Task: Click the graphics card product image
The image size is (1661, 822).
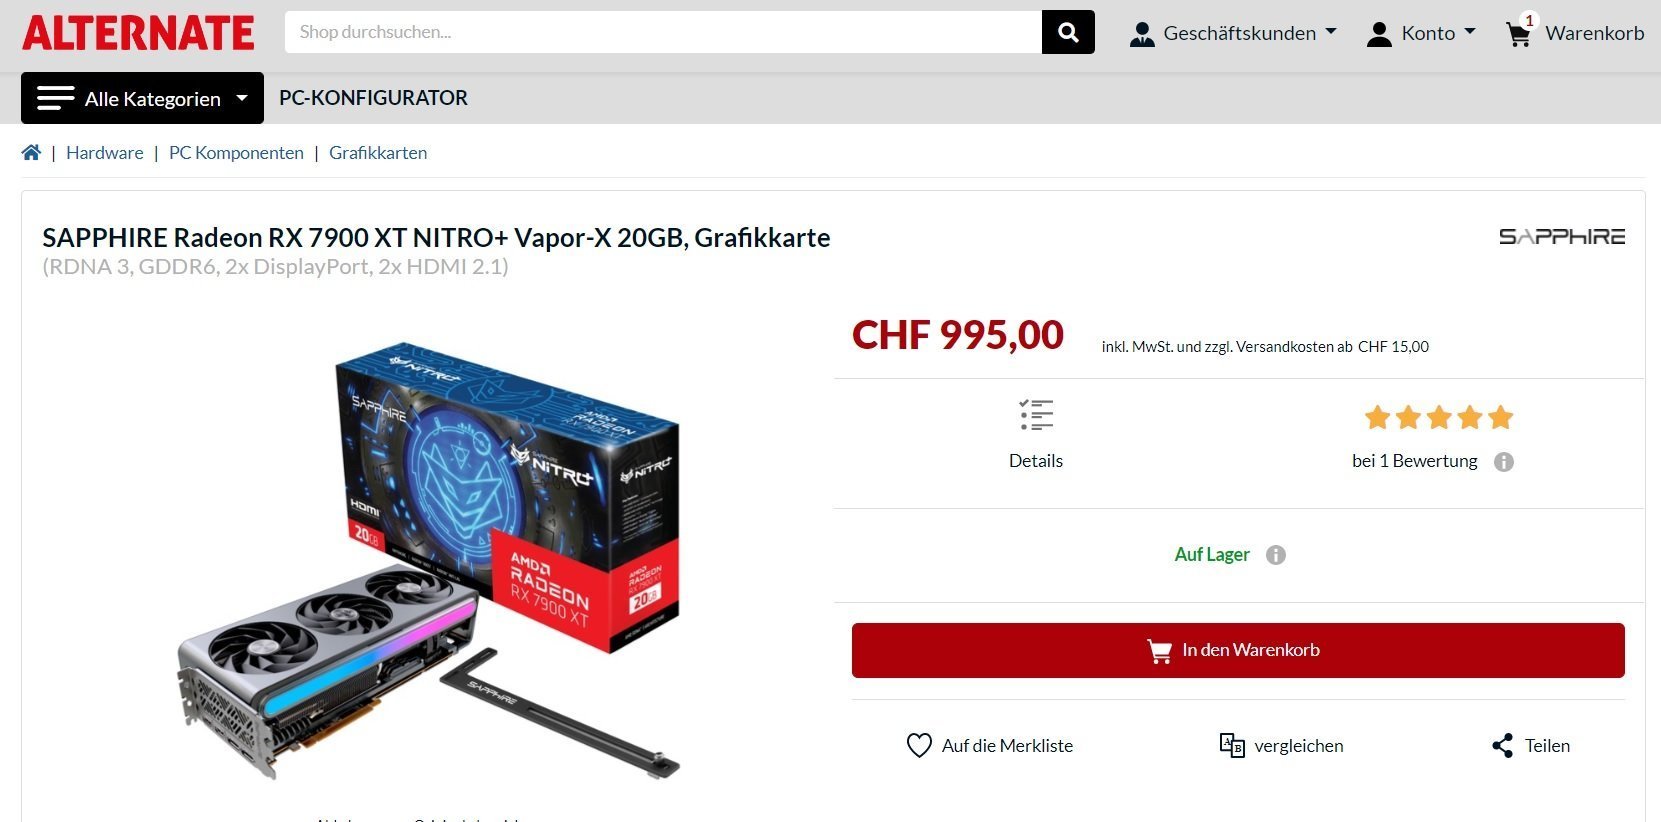Action: click(x=428, y=562)
